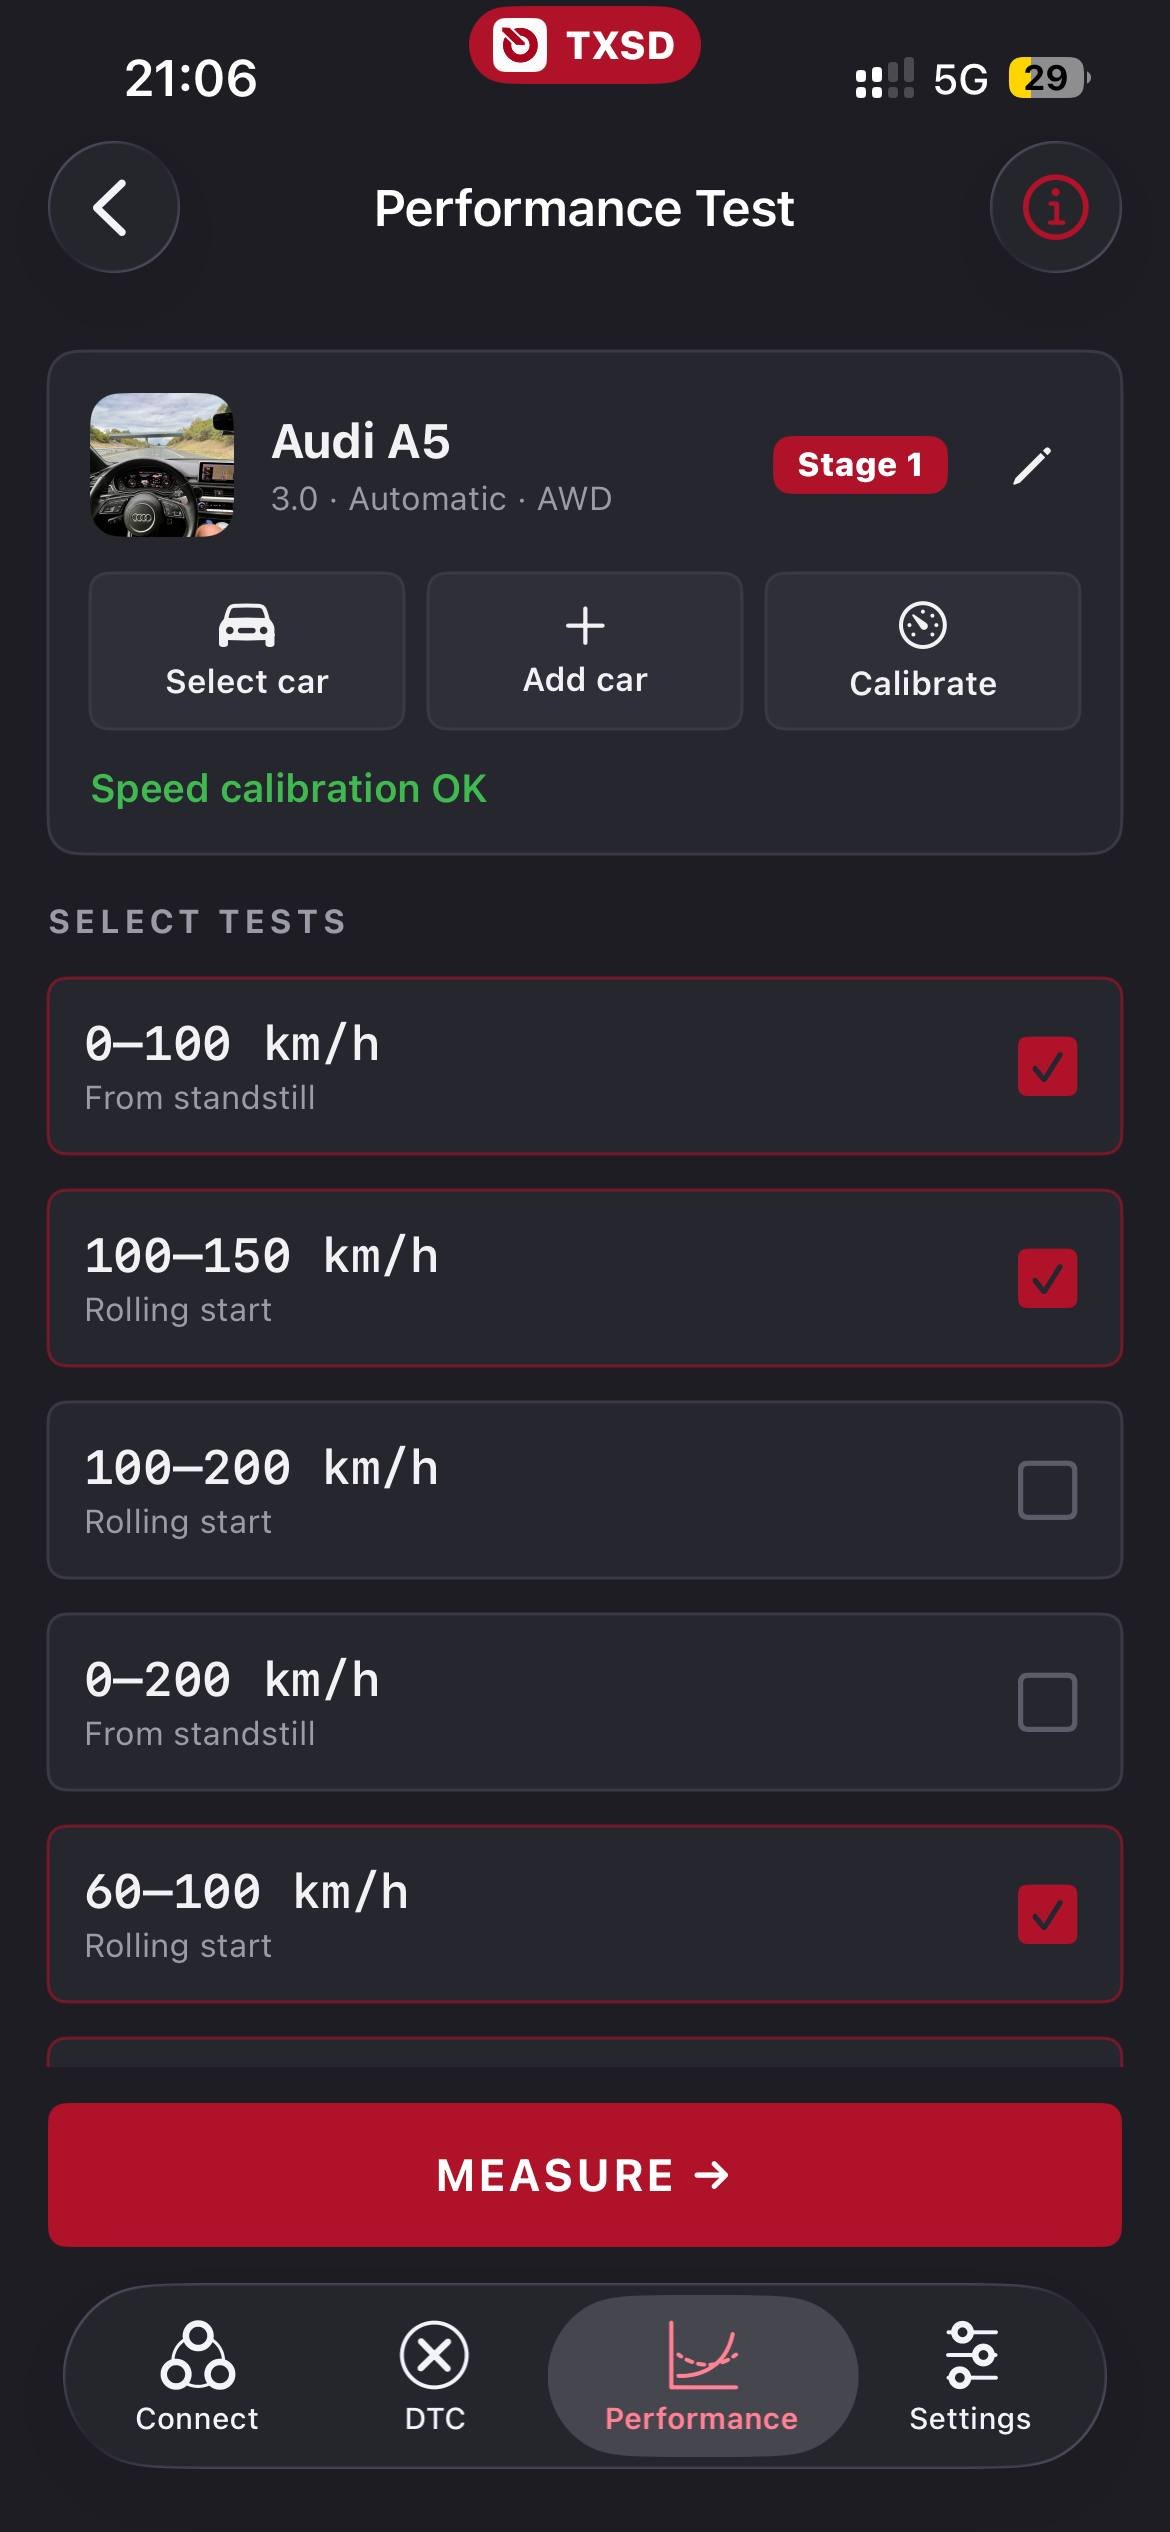Click the Add car button
This screenshot has width=1170, height=2532.
[x=585, y=651]
